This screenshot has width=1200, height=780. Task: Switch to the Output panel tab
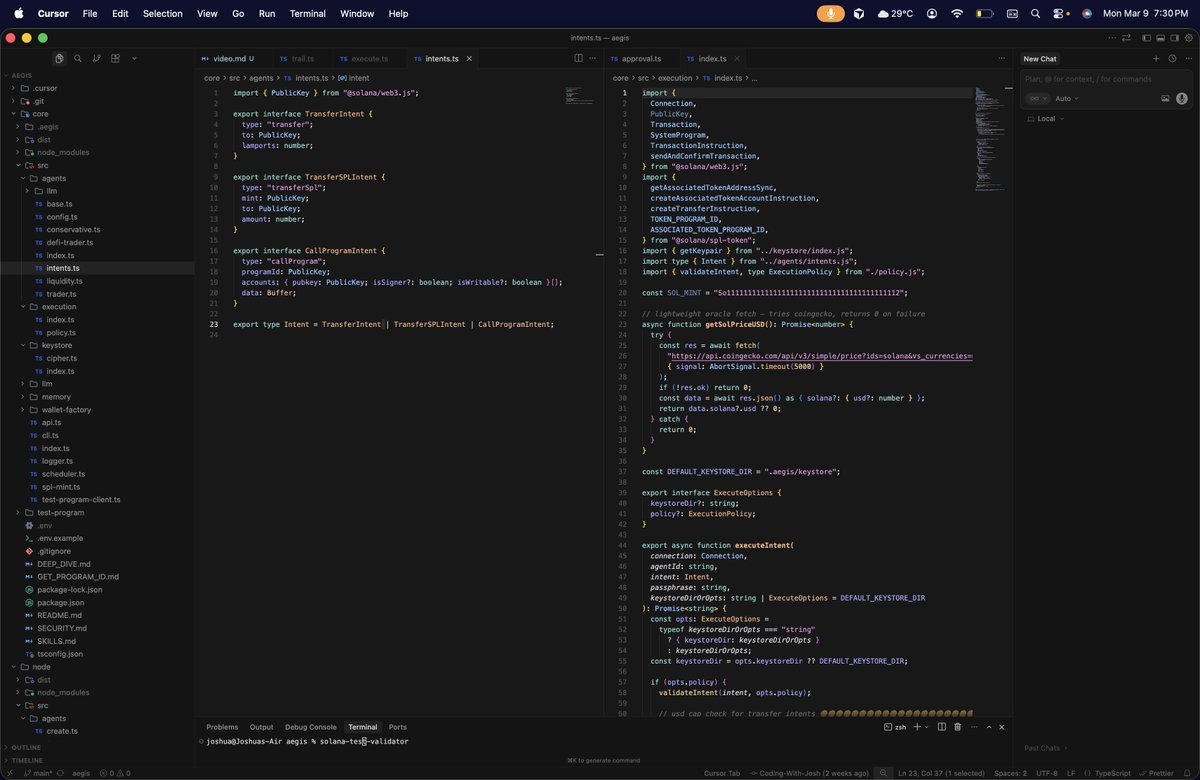point(261,727)
